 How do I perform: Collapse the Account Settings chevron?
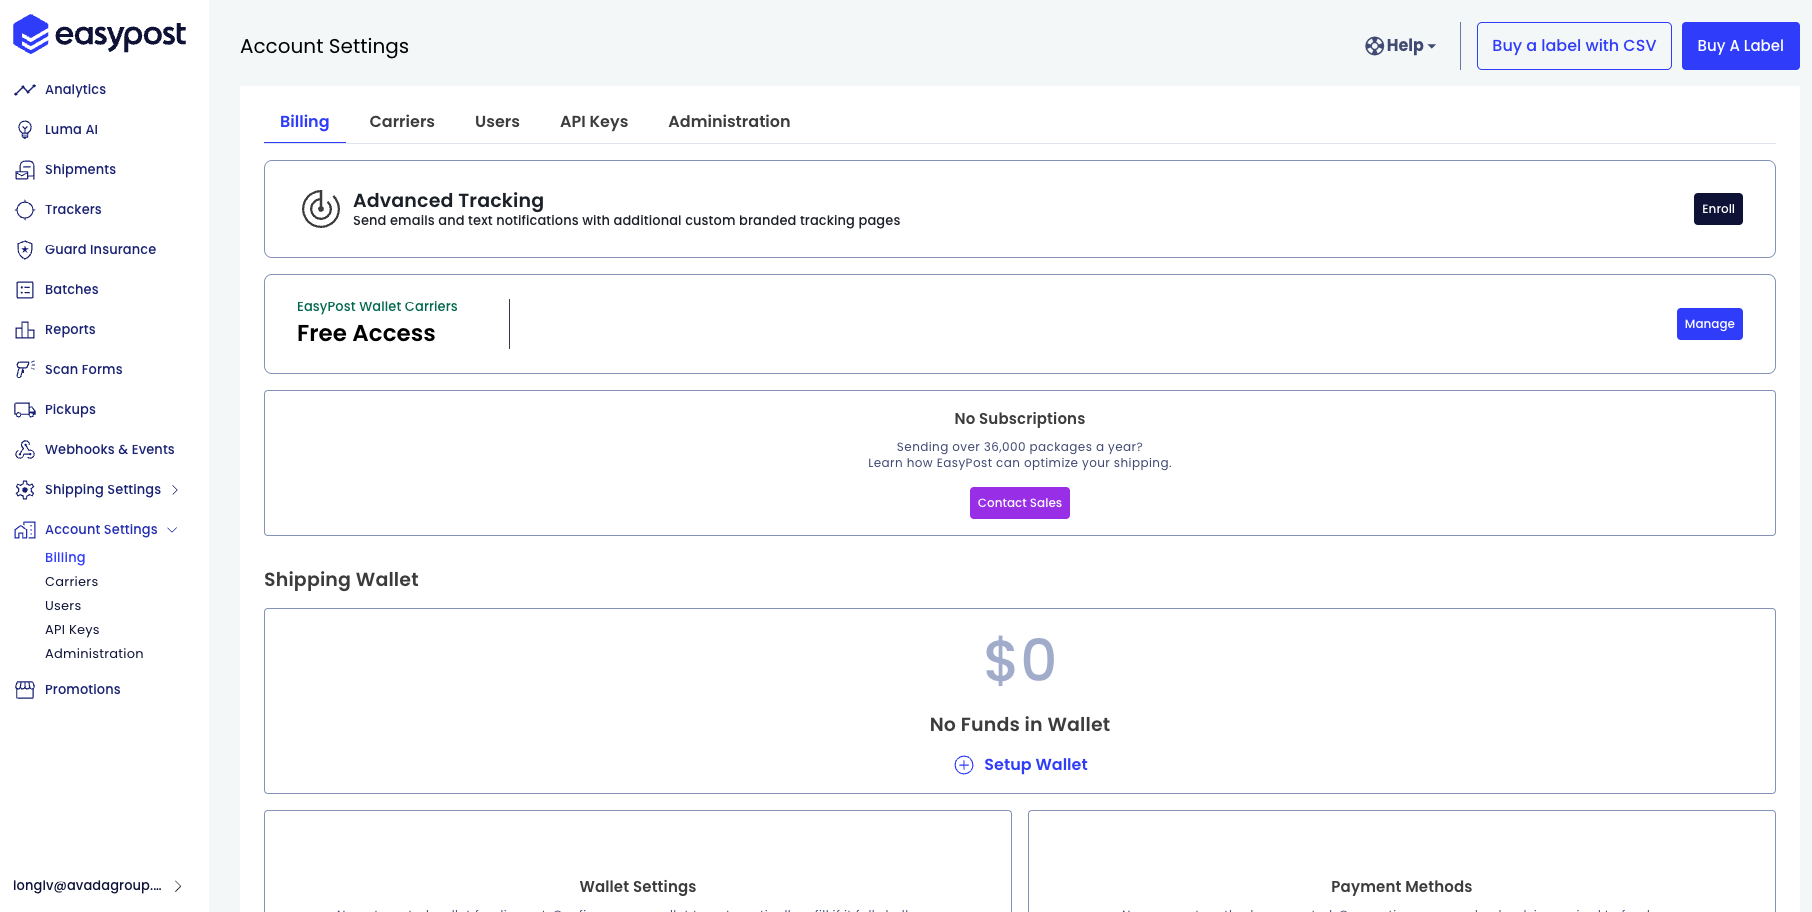[172, 530]
